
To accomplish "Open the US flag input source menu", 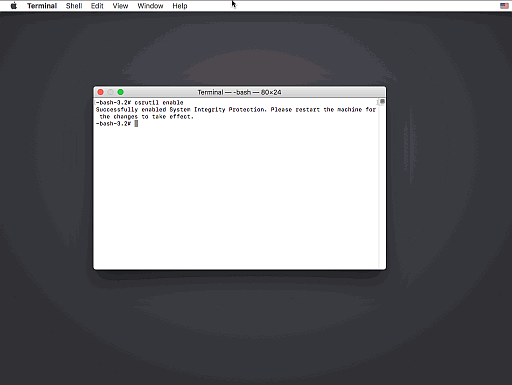I will [504, 6].
